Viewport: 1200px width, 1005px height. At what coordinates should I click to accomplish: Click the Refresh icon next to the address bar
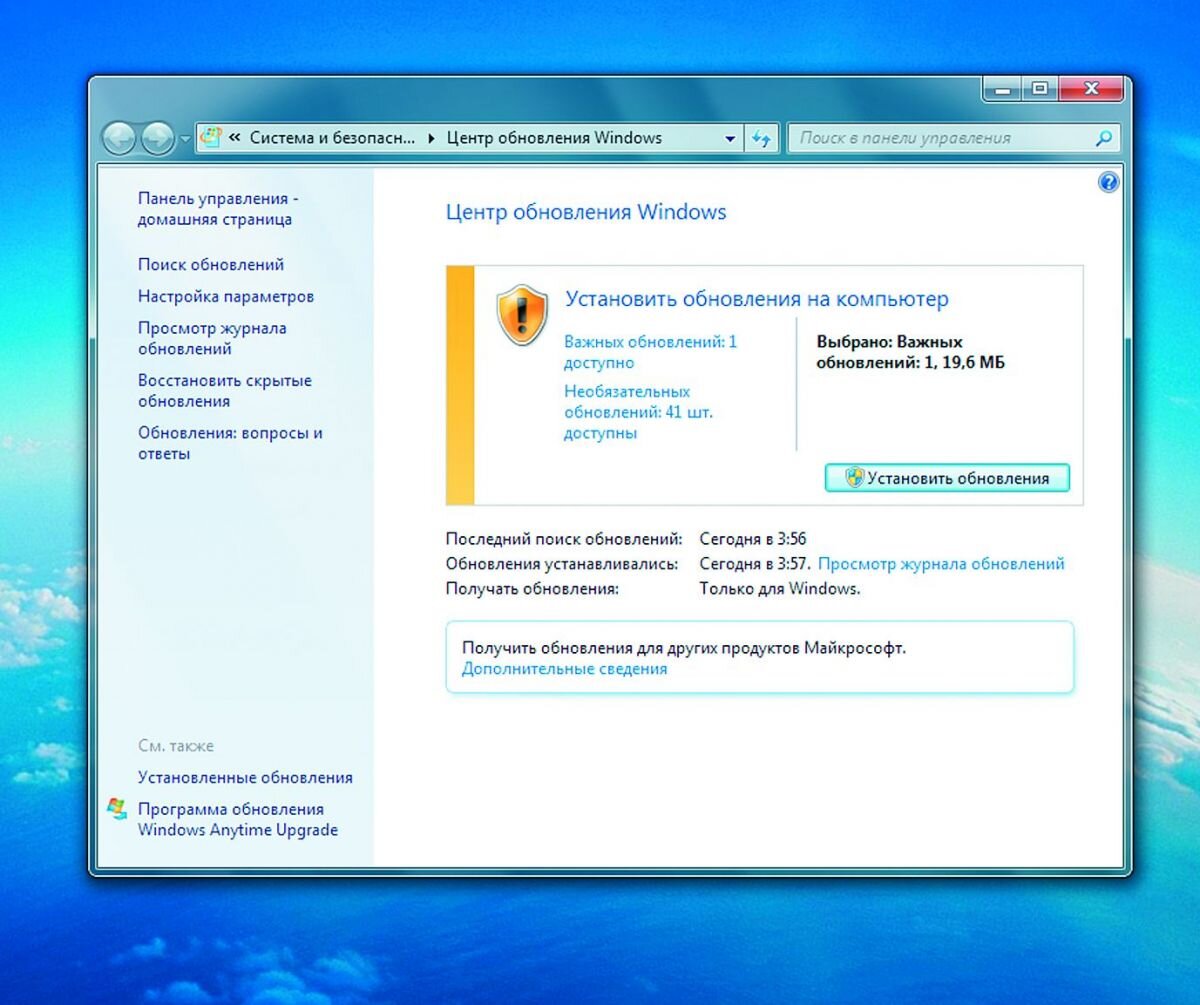coord(760,138)
